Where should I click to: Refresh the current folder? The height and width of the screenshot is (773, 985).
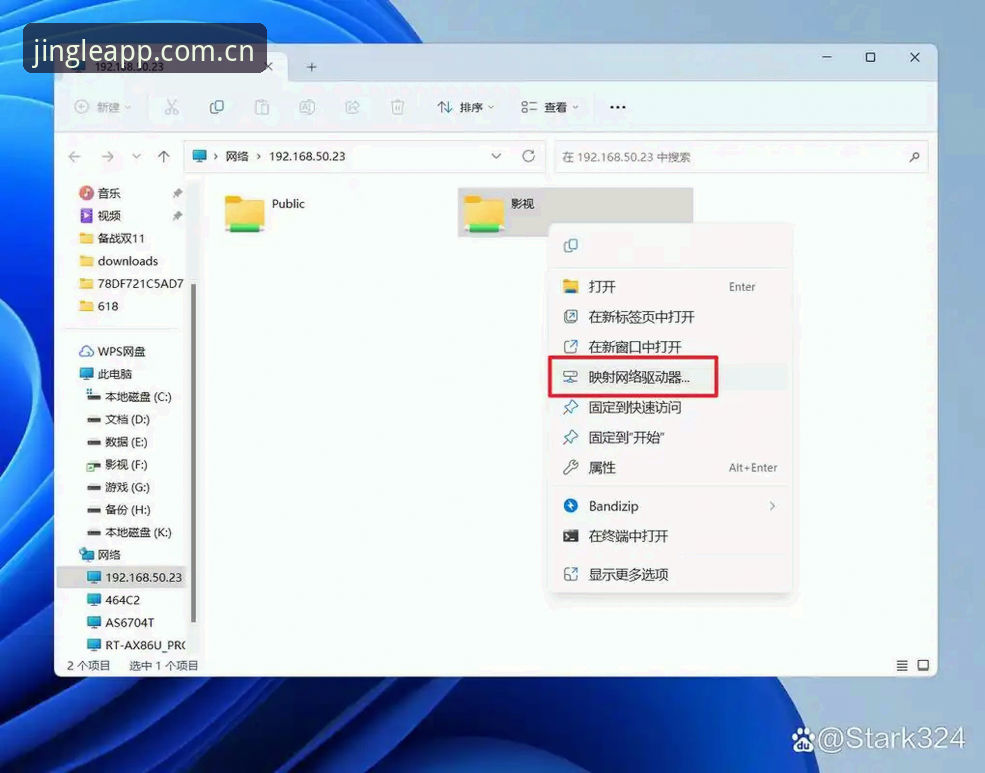(x=528, y=156)
